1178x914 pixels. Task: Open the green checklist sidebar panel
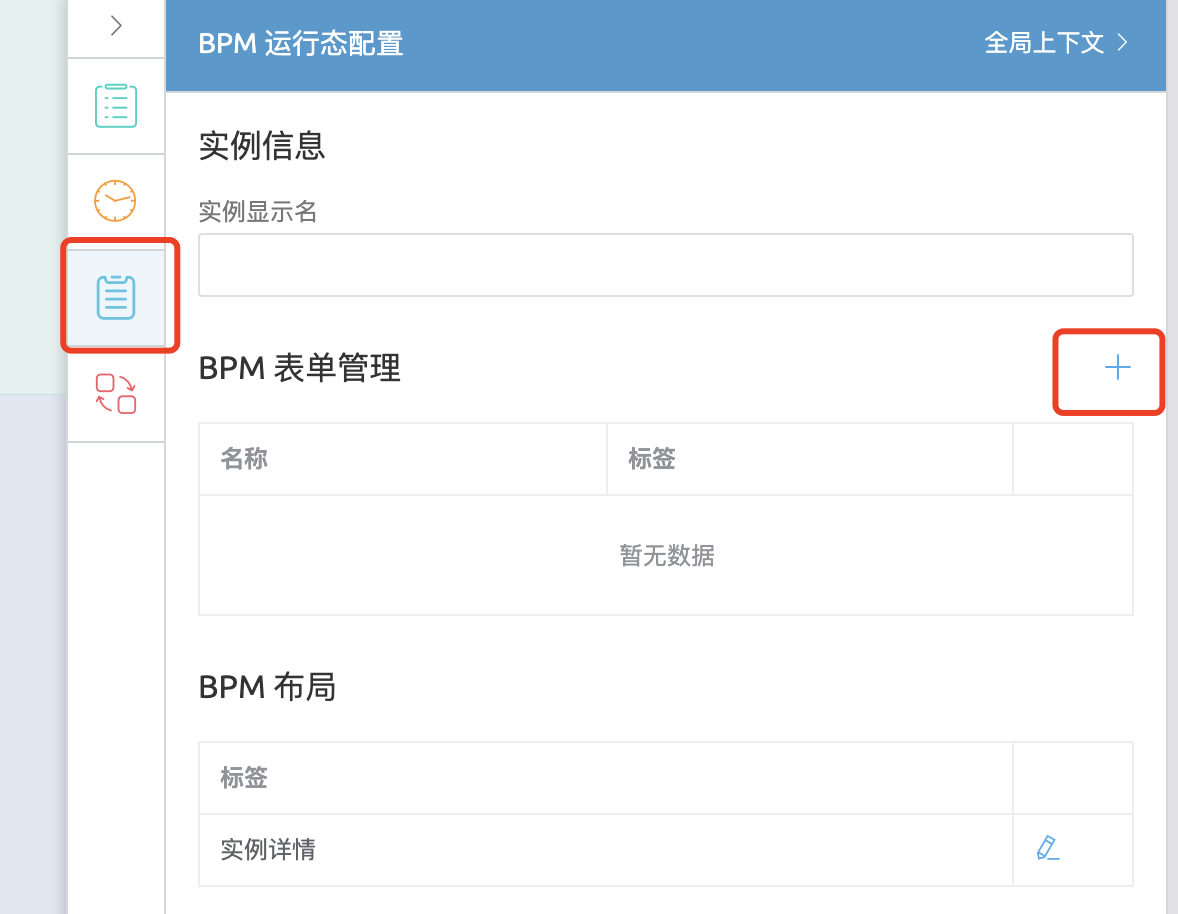click(116, 106)
